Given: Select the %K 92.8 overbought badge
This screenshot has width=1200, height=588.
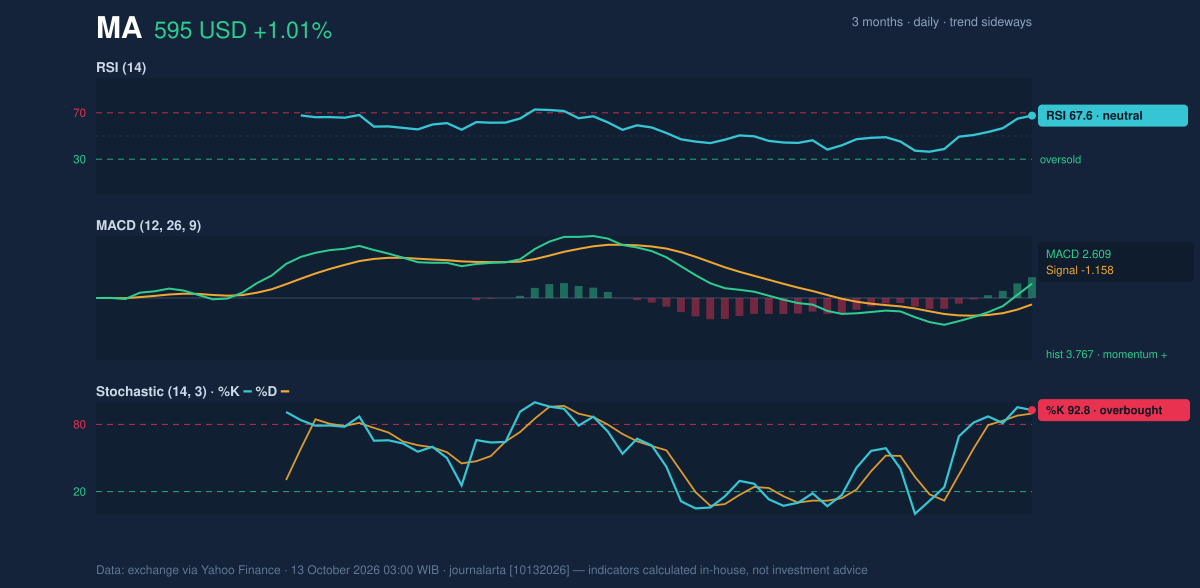Looking at the screenshot, I should [1114, 410].
